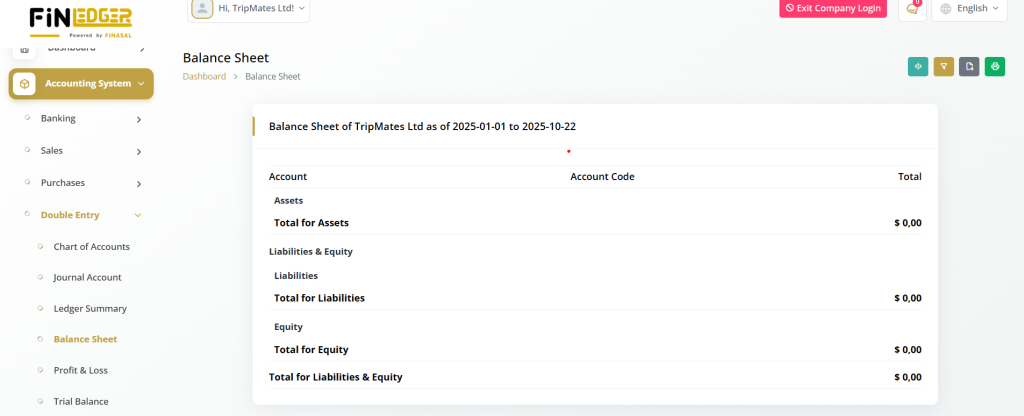
Task: Open the chat messages notification icon
Action: point(911,9)
